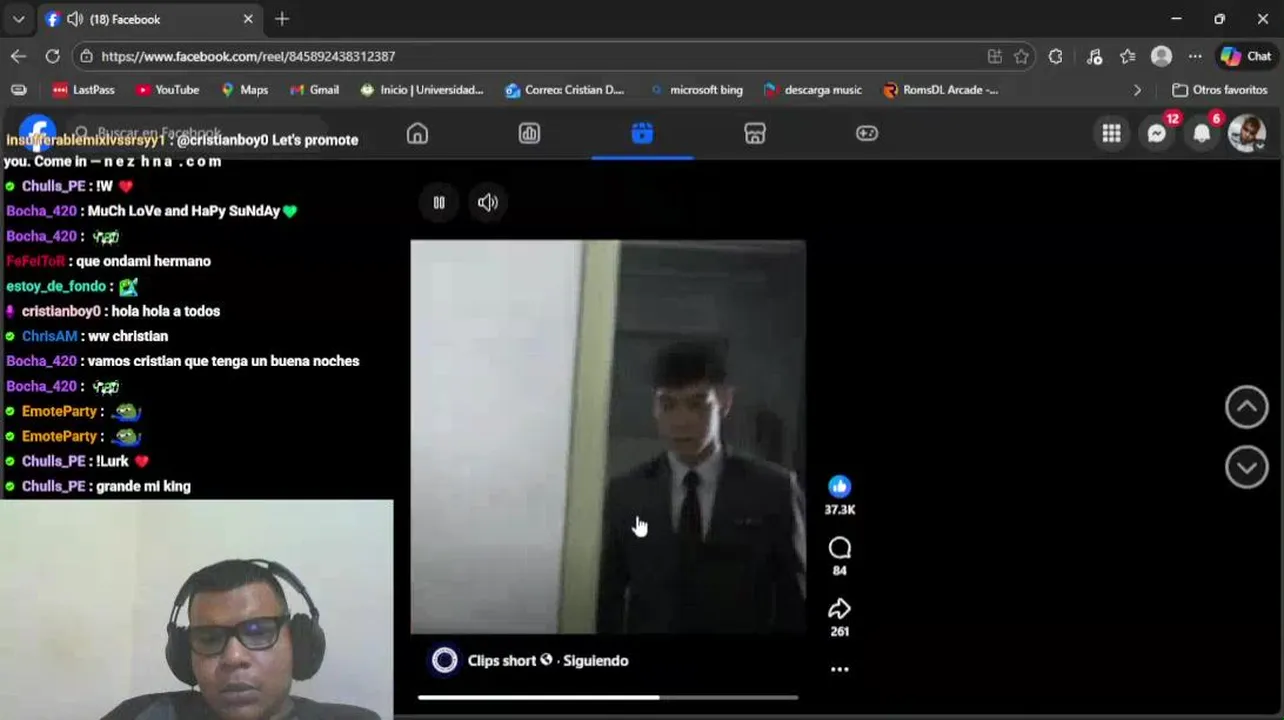Click the 37.3K likes count

839,510
